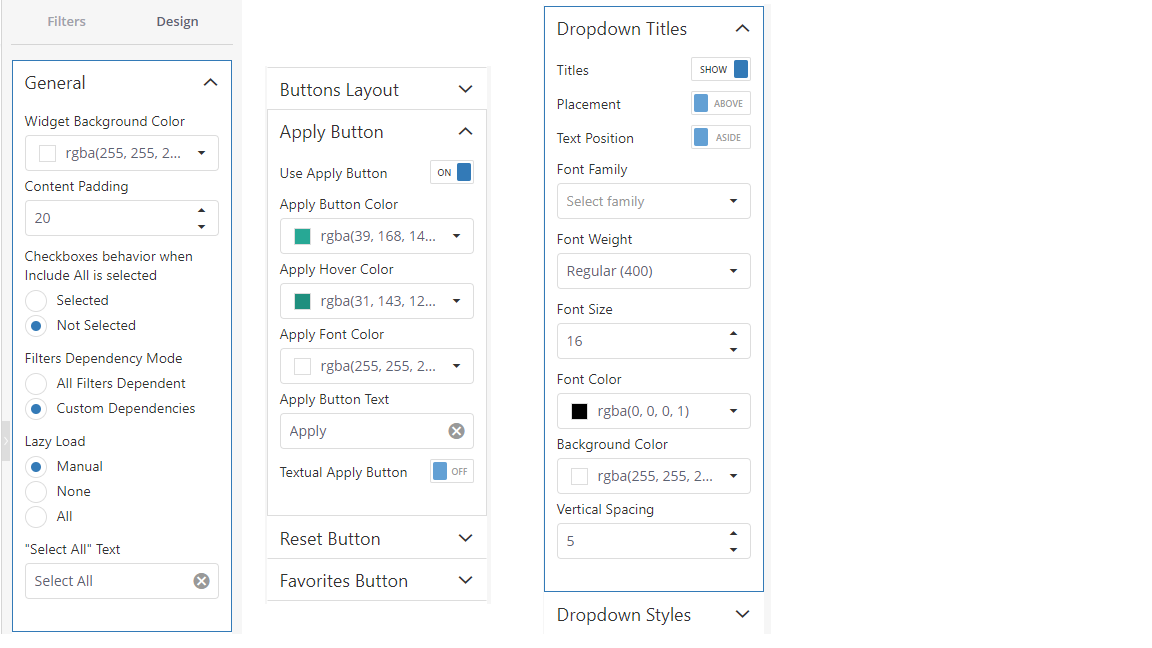The width and height of the screenshot is (1152, 648).
Task: Clear the "Select All" Text field
Action: pos(202,581)
